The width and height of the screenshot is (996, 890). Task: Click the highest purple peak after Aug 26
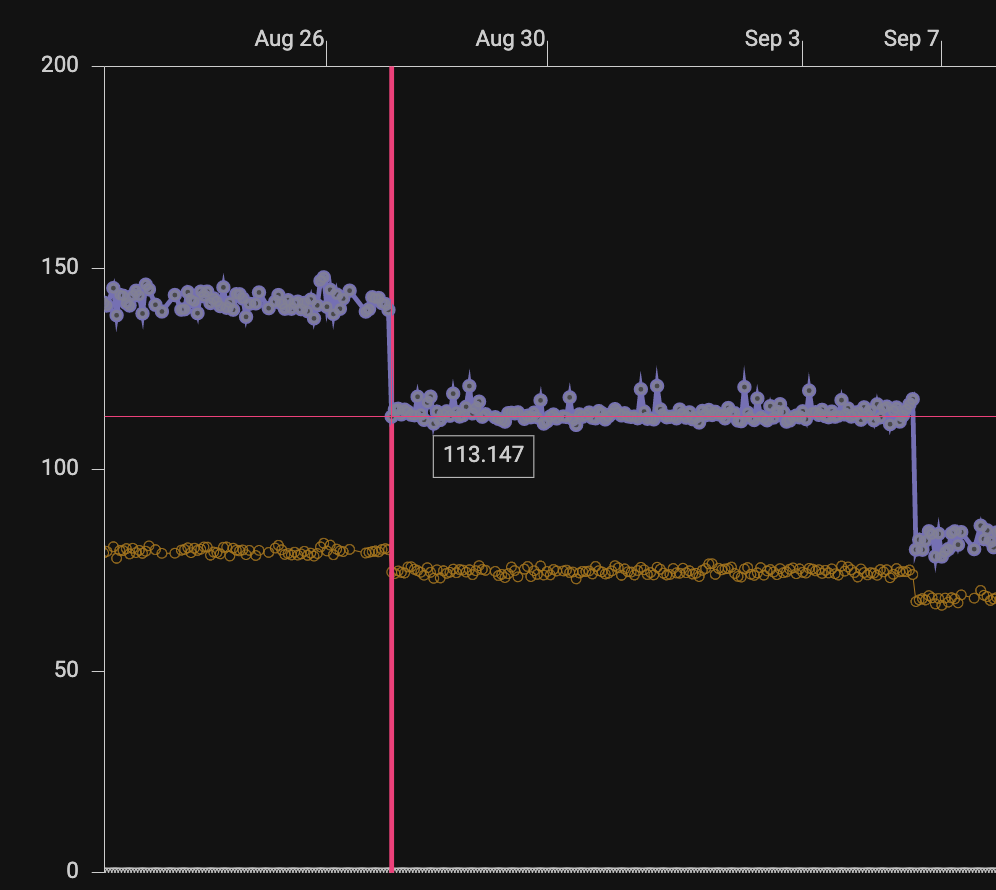tap(323, 279)
